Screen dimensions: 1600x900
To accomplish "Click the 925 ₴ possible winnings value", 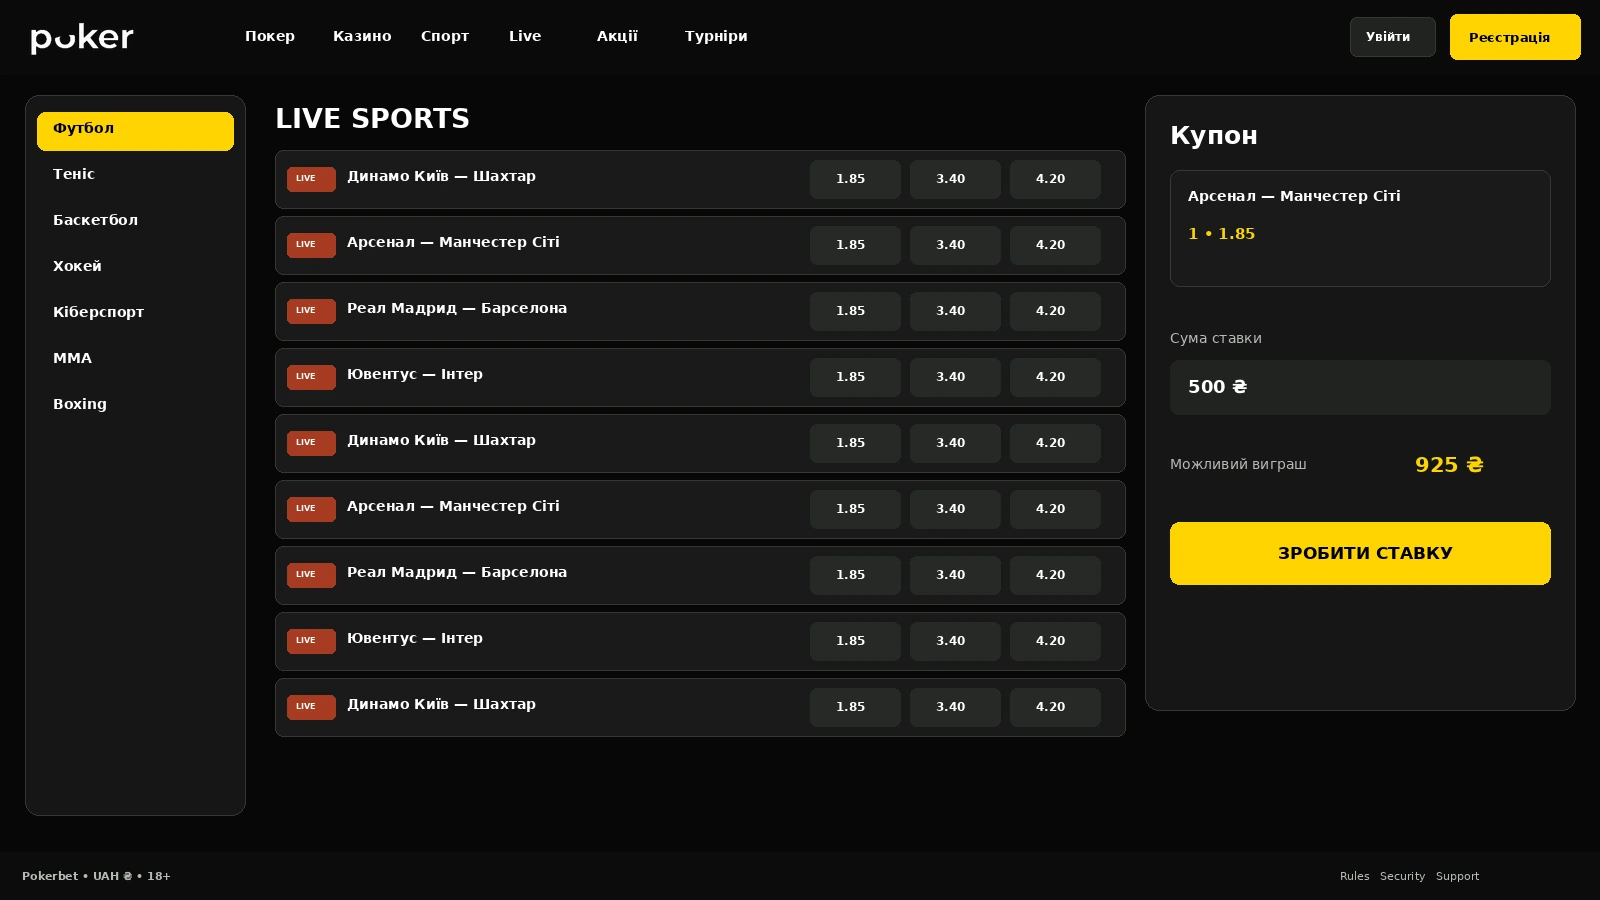I will click(1449, 465).
